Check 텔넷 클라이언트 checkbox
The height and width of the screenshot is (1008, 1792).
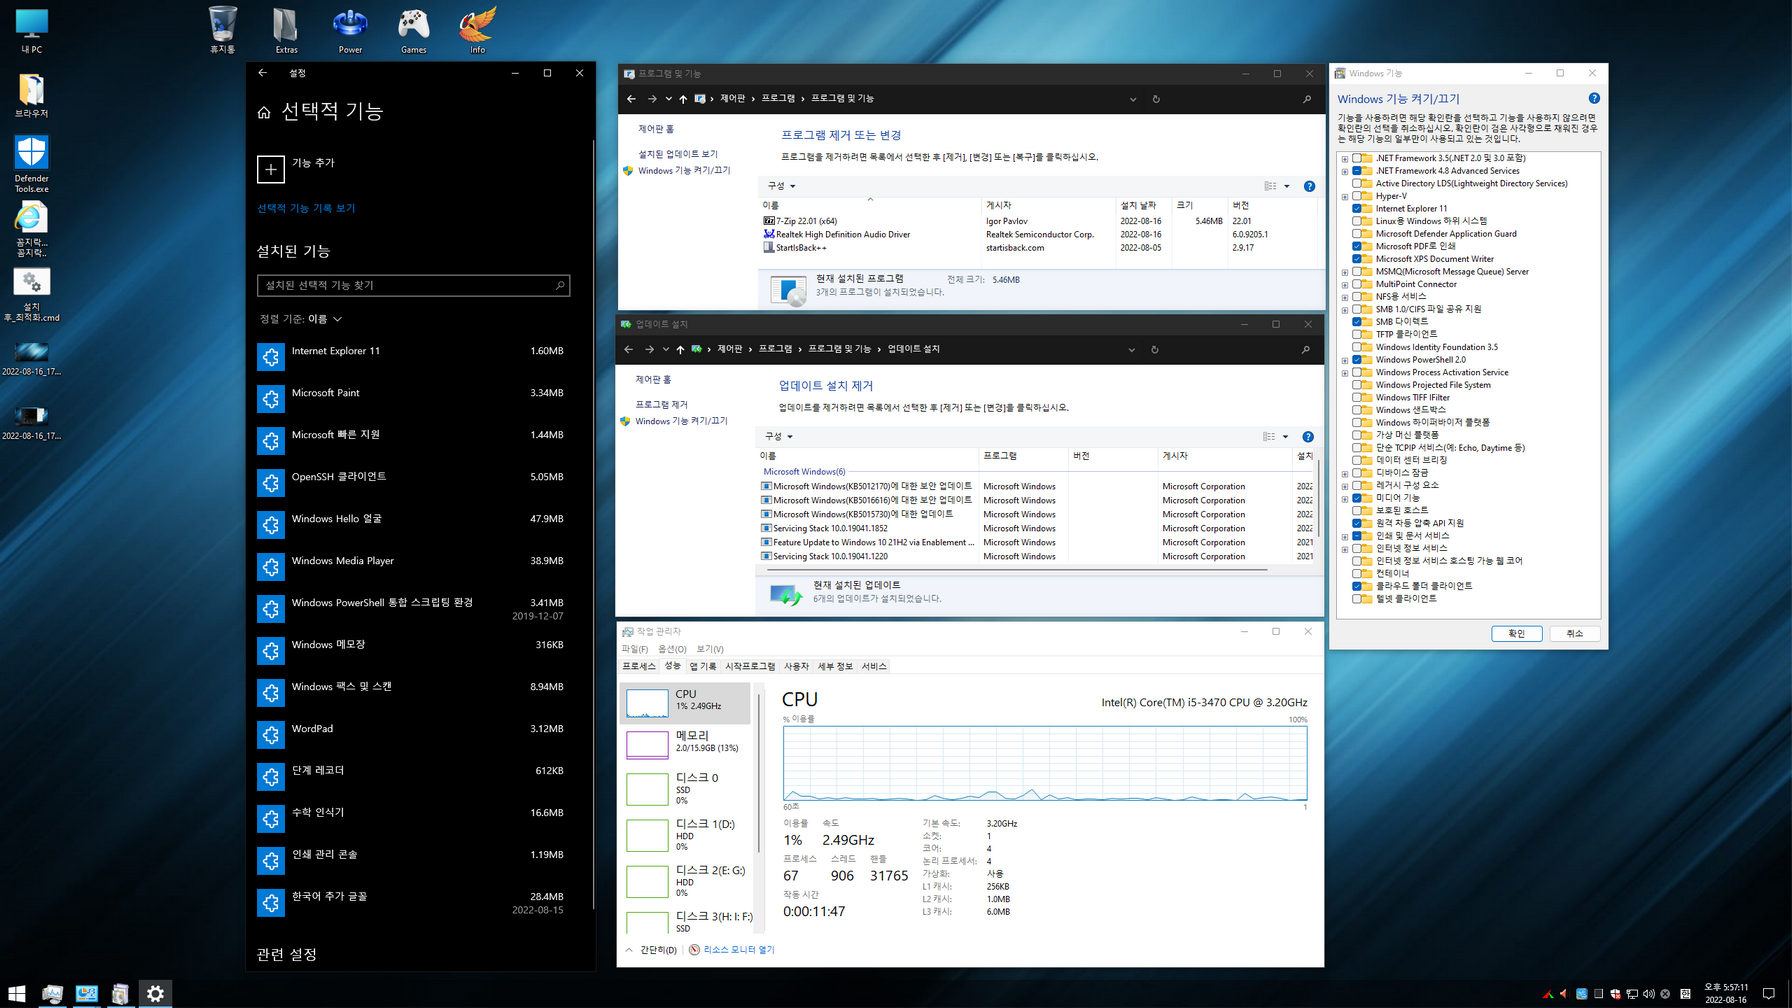click(x=1357, y=599)
